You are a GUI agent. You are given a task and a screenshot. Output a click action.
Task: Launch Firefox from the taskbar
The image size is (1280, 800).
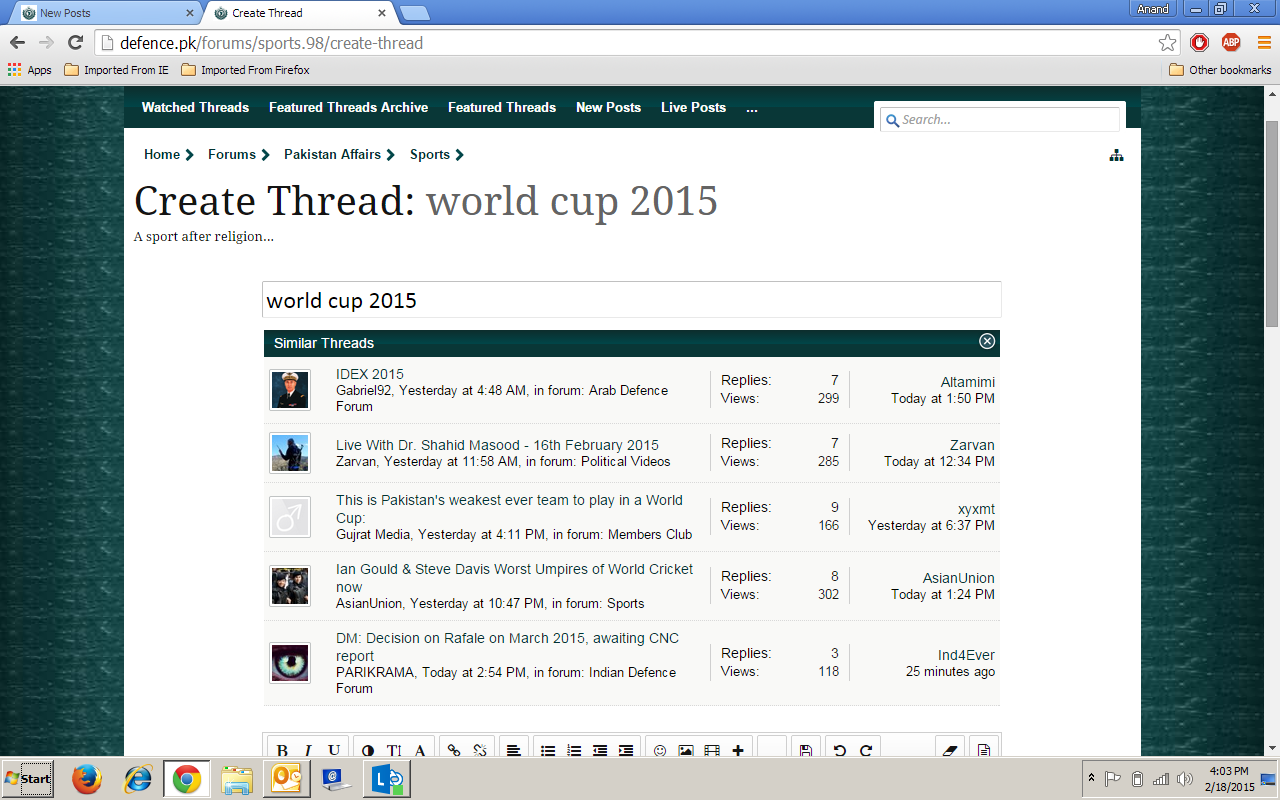pos(88,778)
